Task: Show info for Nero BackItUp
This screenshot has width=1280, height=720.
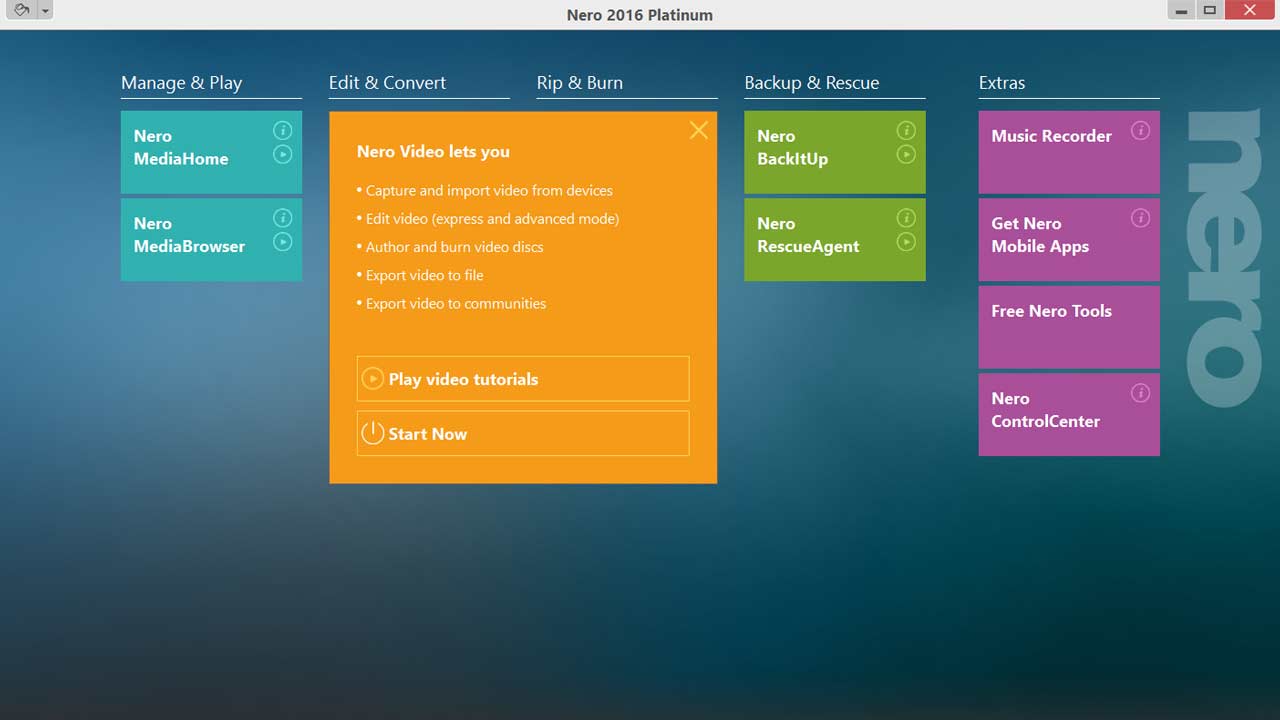Action: tap(906, 130)
